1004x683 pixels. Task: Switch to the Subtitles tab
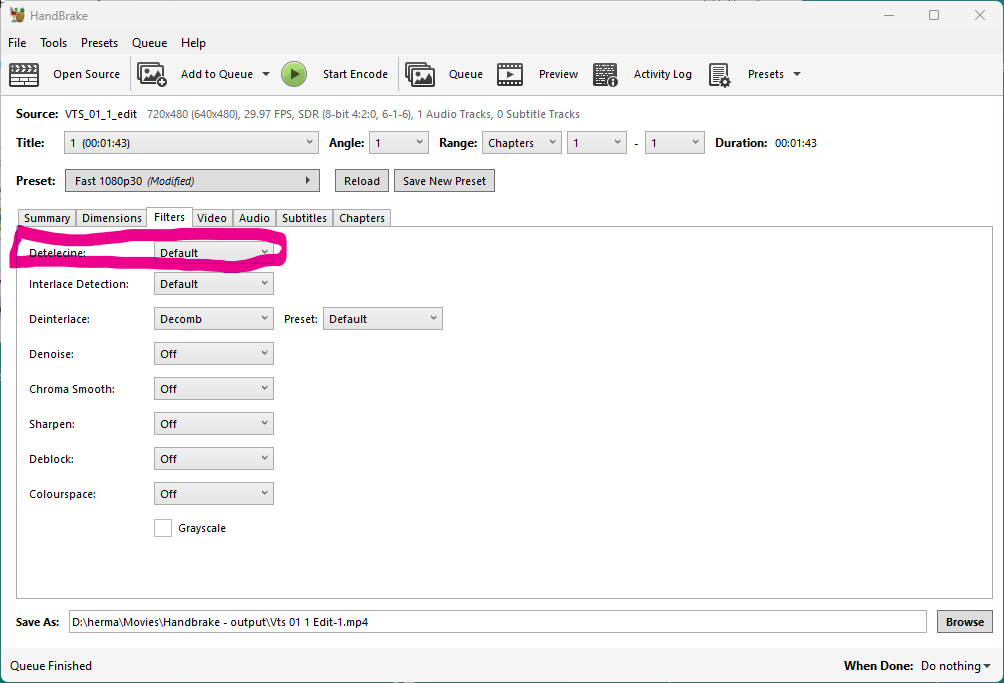[304, 218]
